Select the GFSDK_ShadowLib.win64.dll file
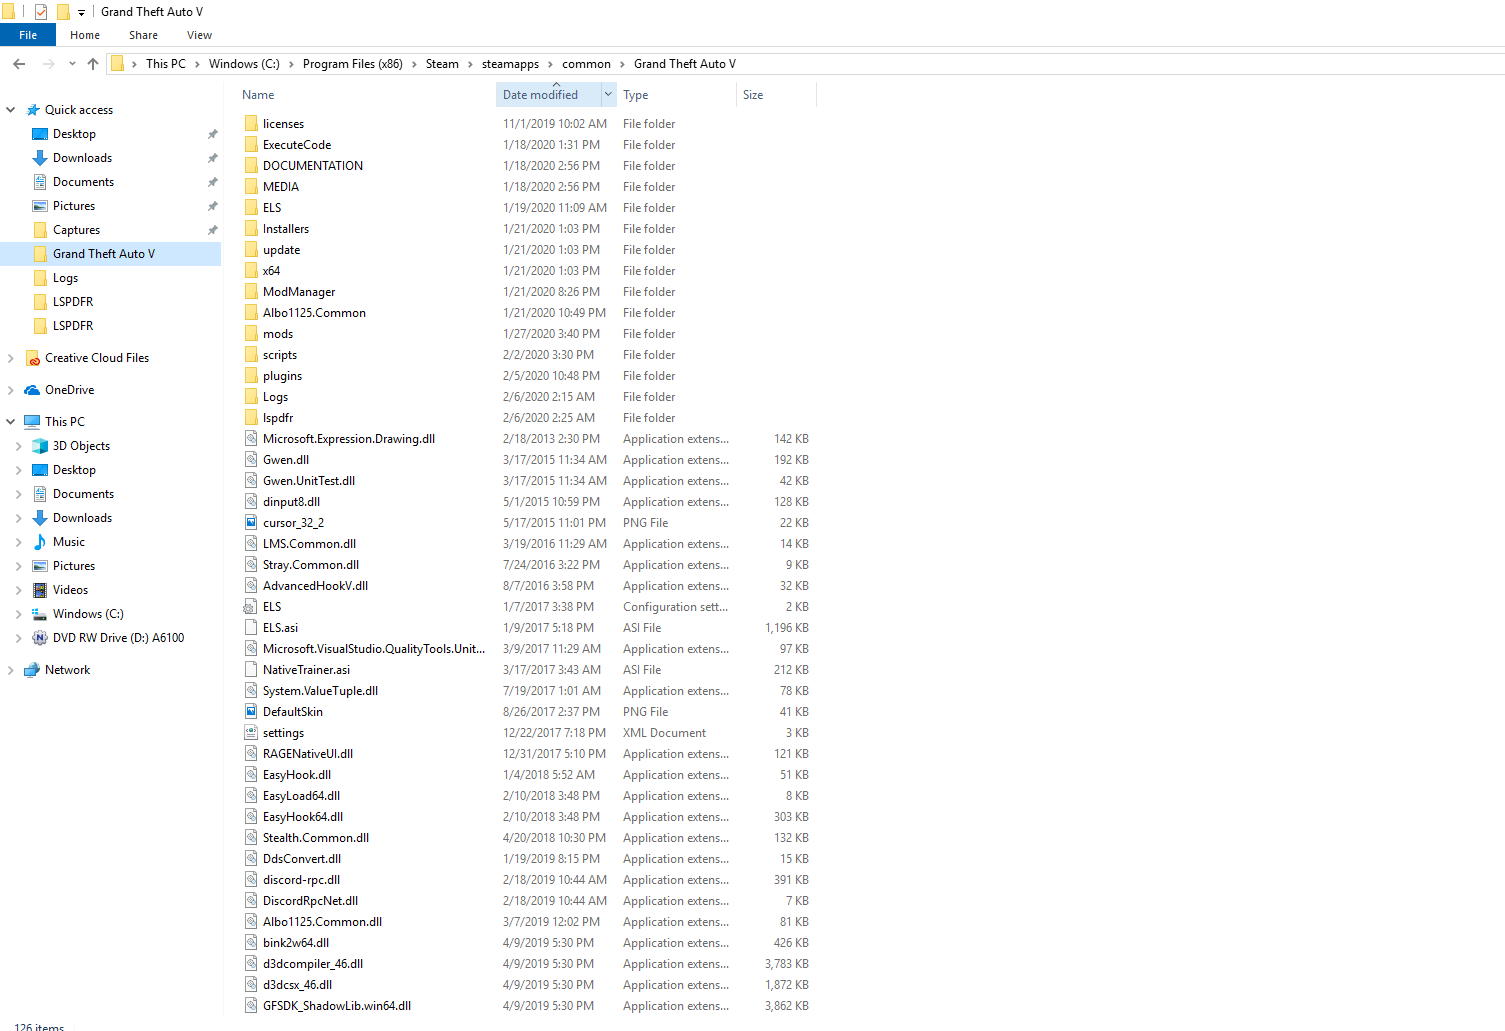This screenshot has height=1031, width=1505. (x=526, y=1006)
